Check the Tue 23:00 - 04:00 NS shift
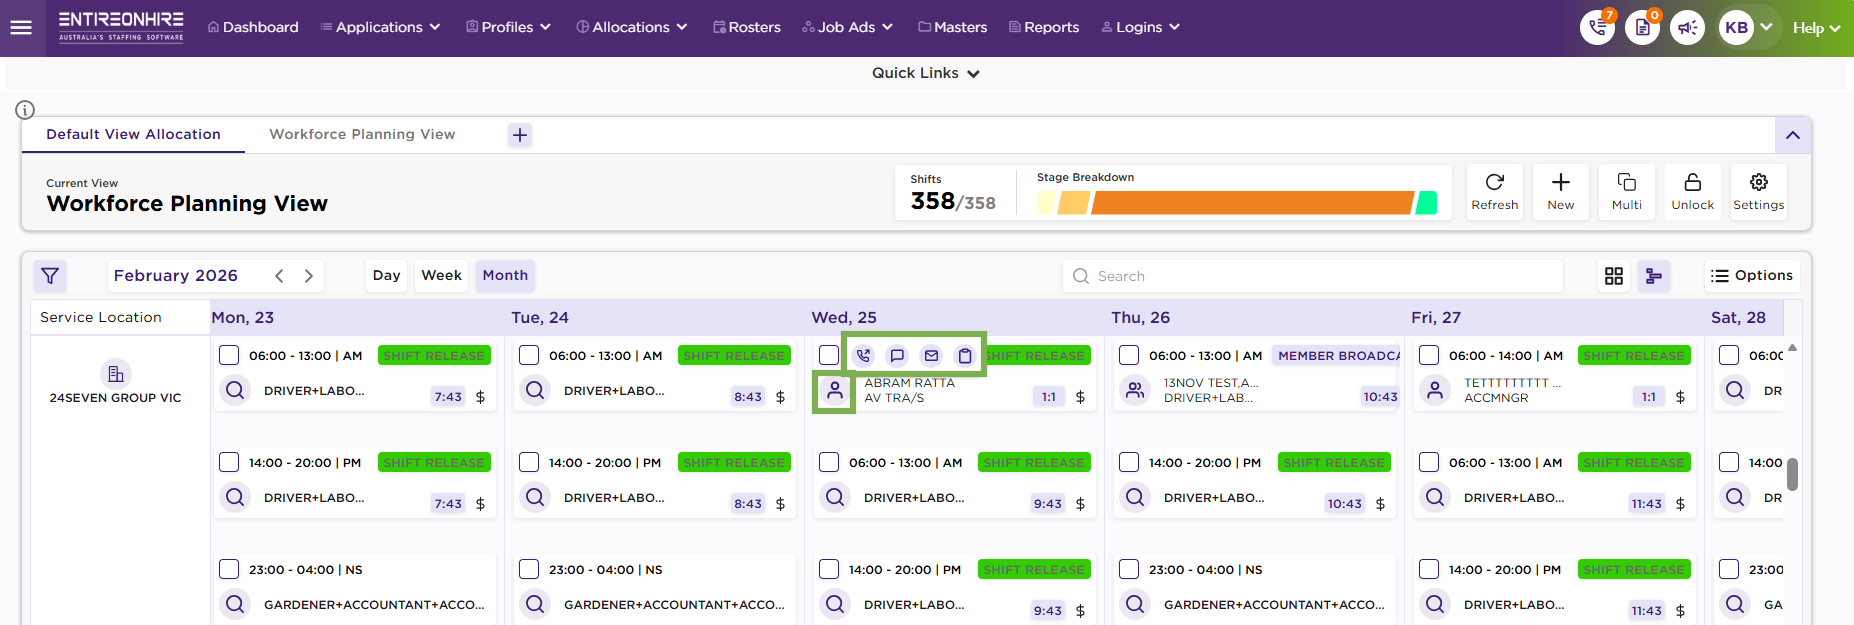 [x=529, y=570]
